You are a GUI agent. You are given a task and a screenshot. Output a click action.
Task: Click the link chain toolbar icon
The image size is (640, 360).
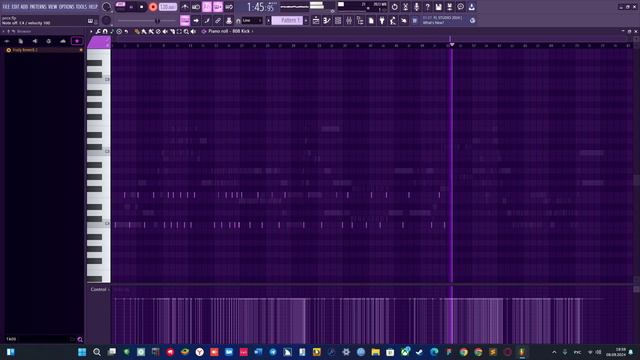(x=218, y=20)
